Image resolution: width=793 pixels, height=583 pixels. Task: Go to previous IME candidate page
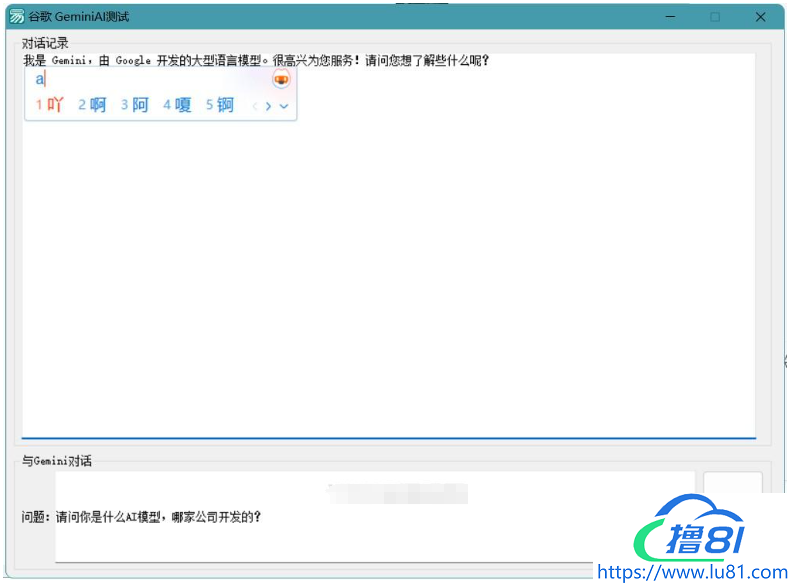pos(255,106)
